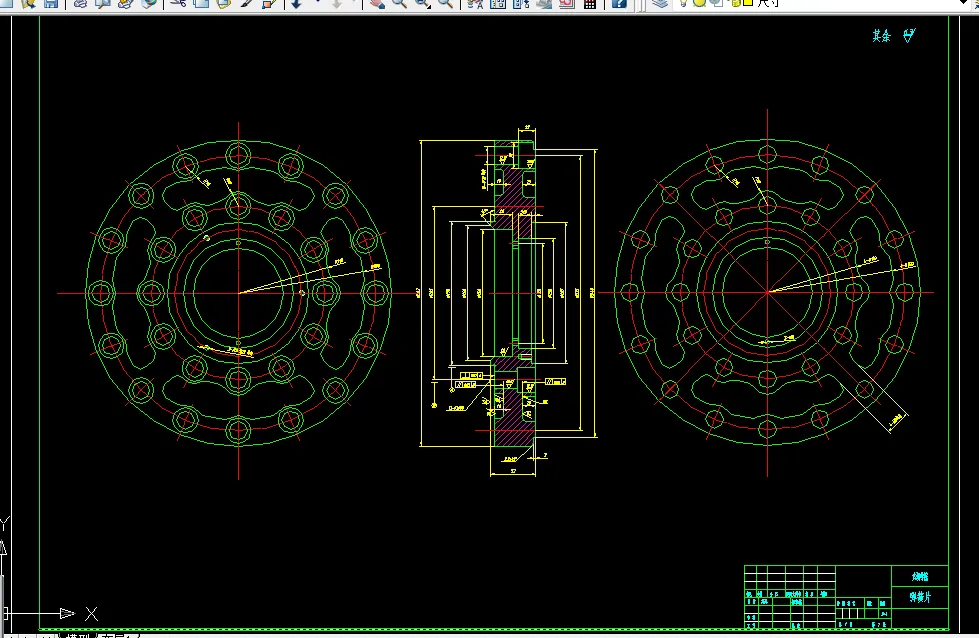
Task: Open the Block Editor icon
Action: 269,3
